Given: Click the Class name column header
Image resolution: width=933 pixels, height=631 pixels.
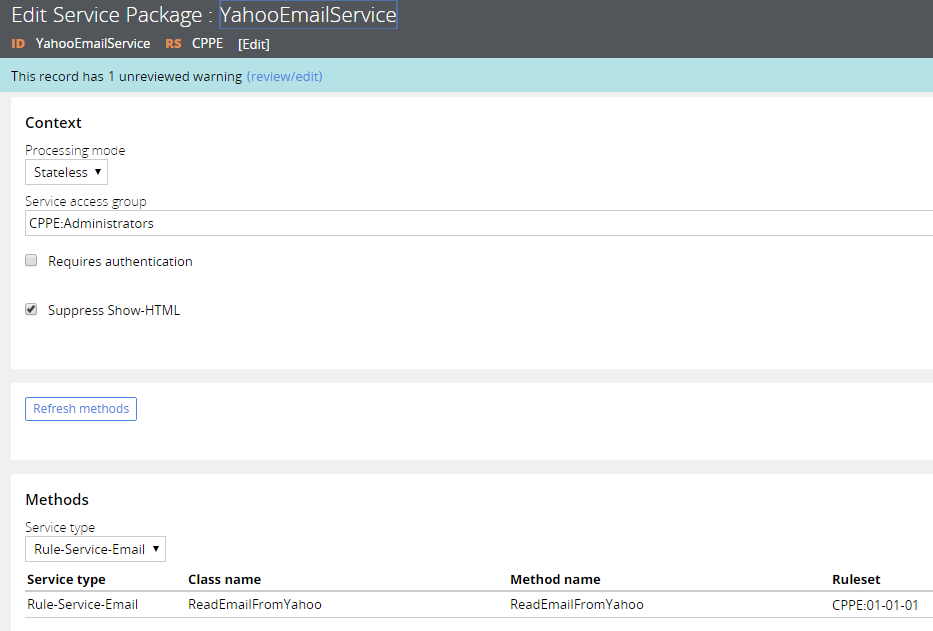Looking at the screenshot, I should tap(224, 580).
